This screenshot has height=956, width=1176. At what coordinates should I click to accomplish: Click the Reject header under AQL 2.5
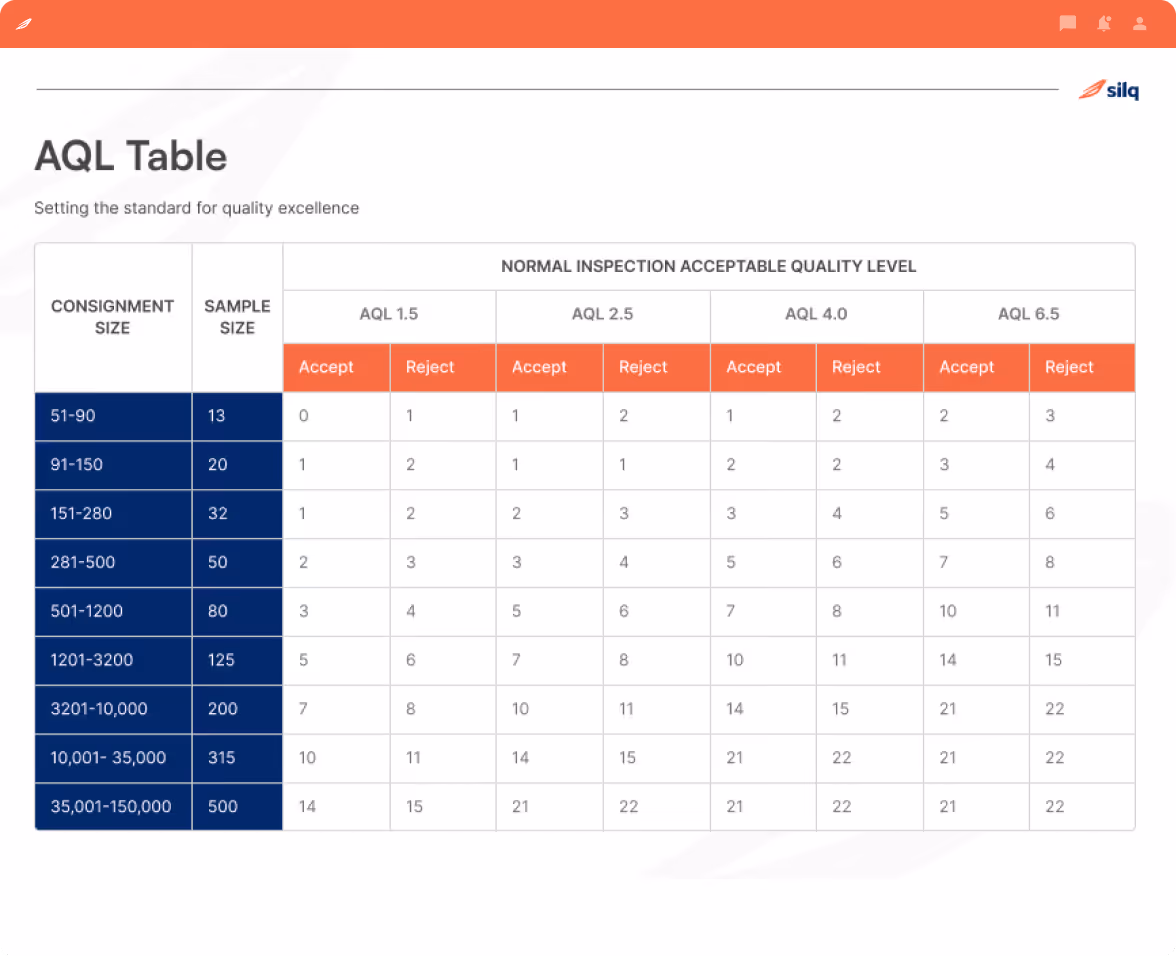tap(656, 367)
